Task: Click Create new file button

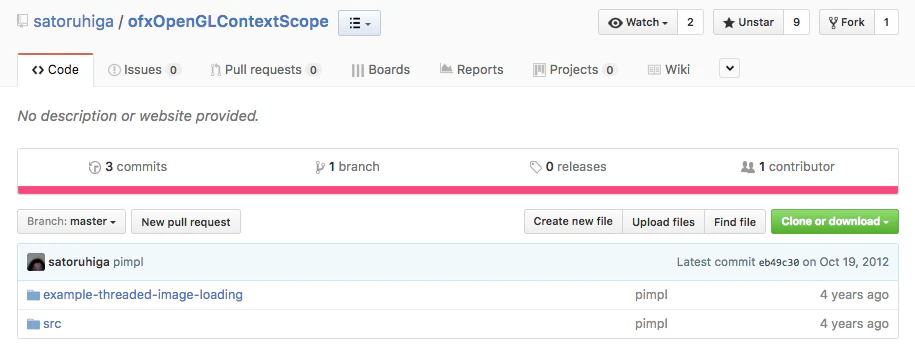Action: (573, 222)
